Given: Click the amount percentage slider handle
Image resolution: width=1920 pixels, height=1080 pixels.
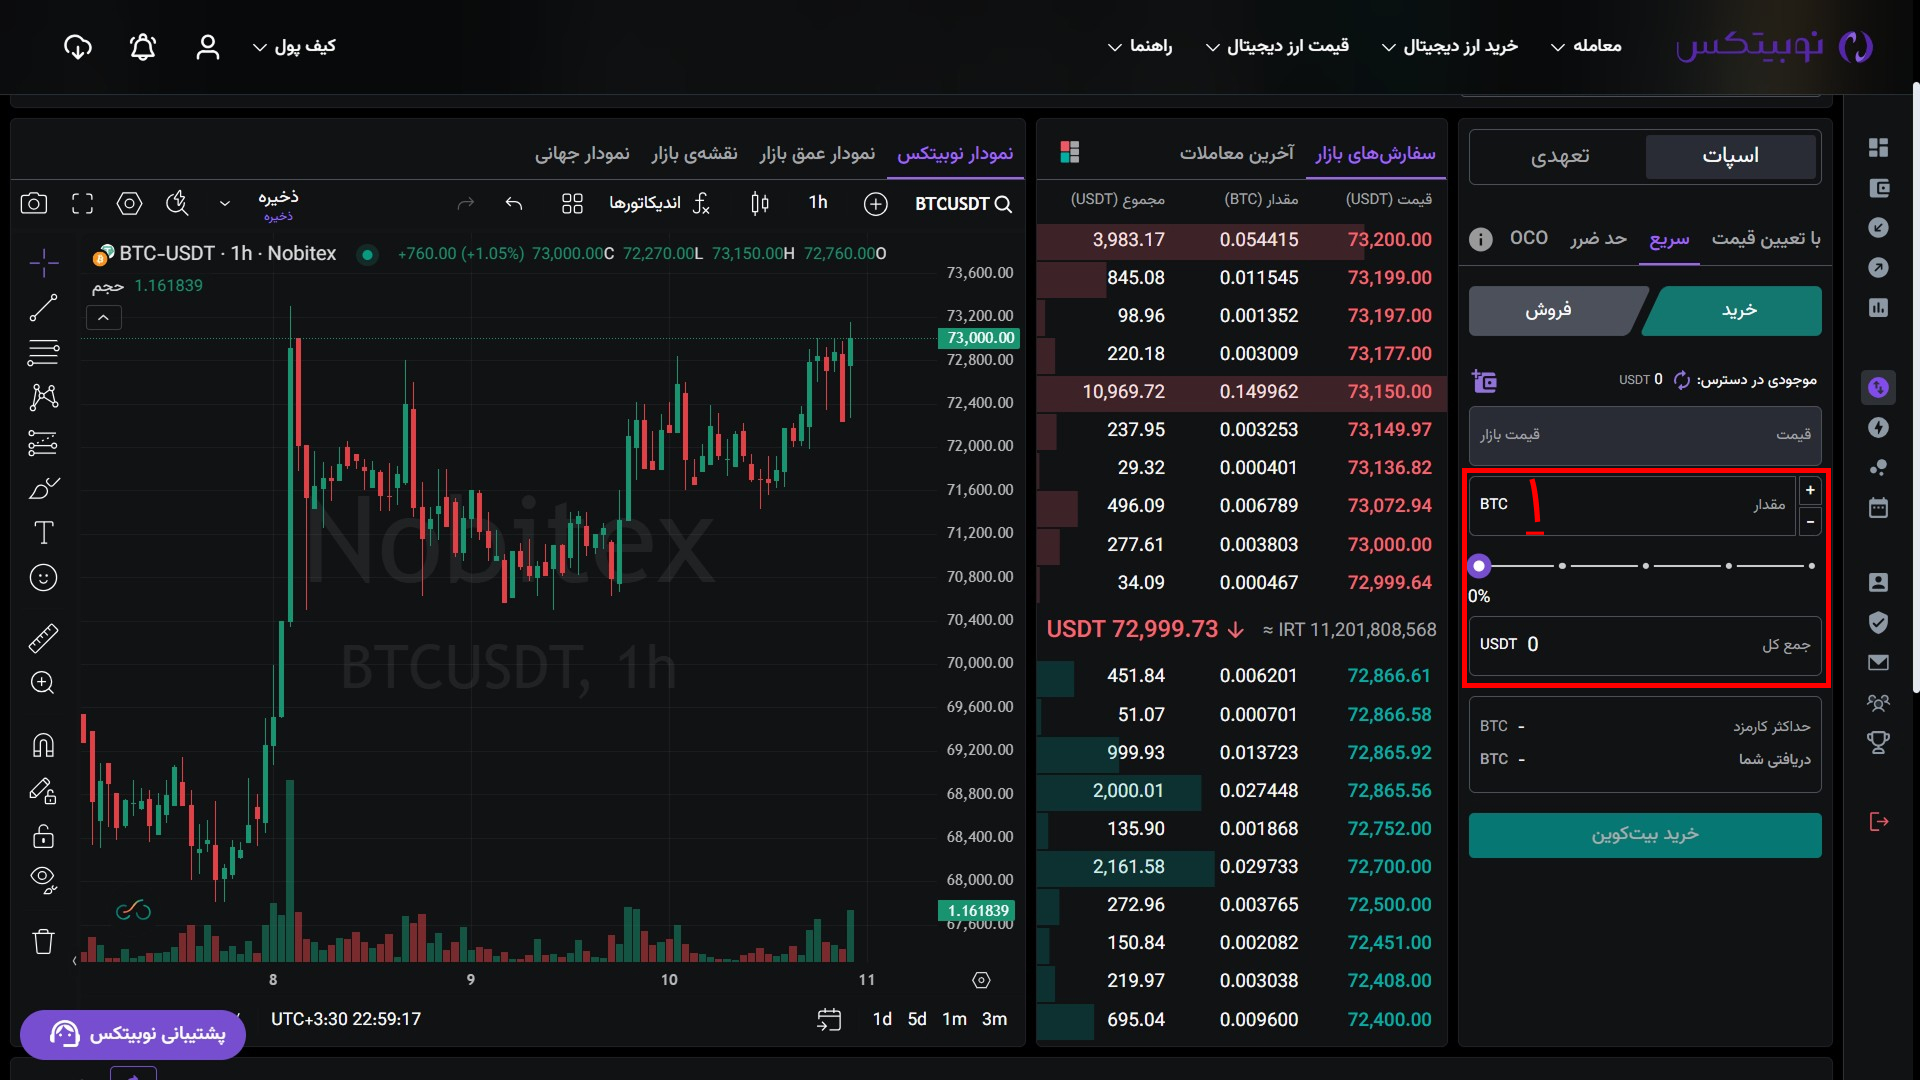Looking at the screenshot, I should [x=1479, y=566].
